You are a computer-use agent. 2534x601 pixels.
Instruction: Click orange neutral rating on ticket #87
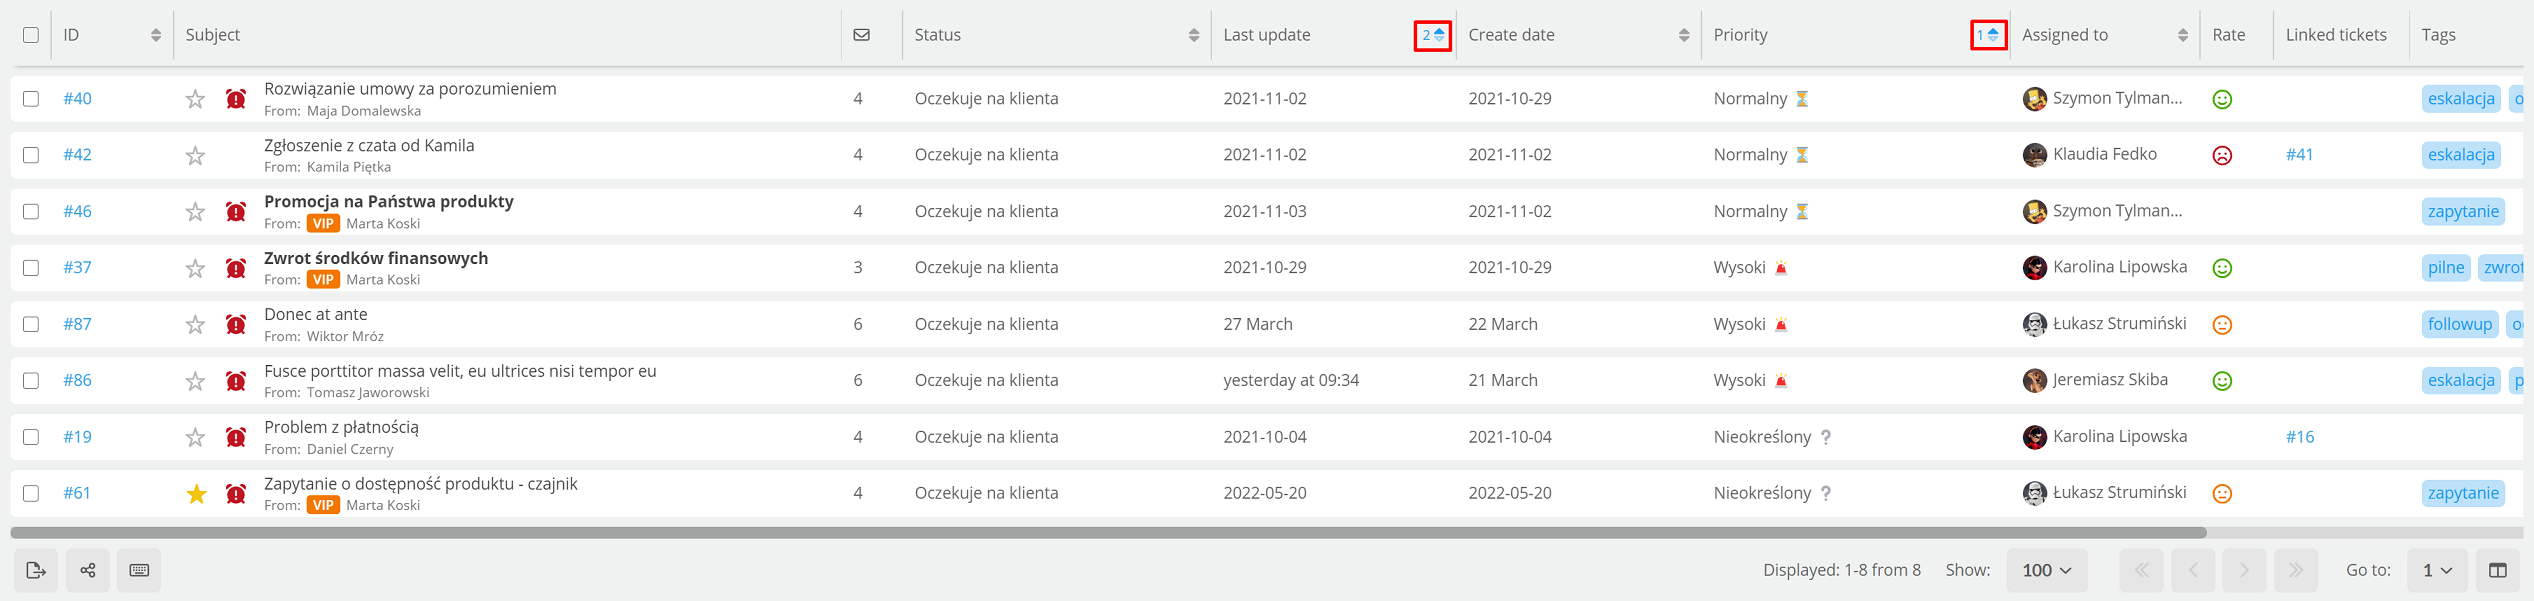click(x=2222, y=325)
